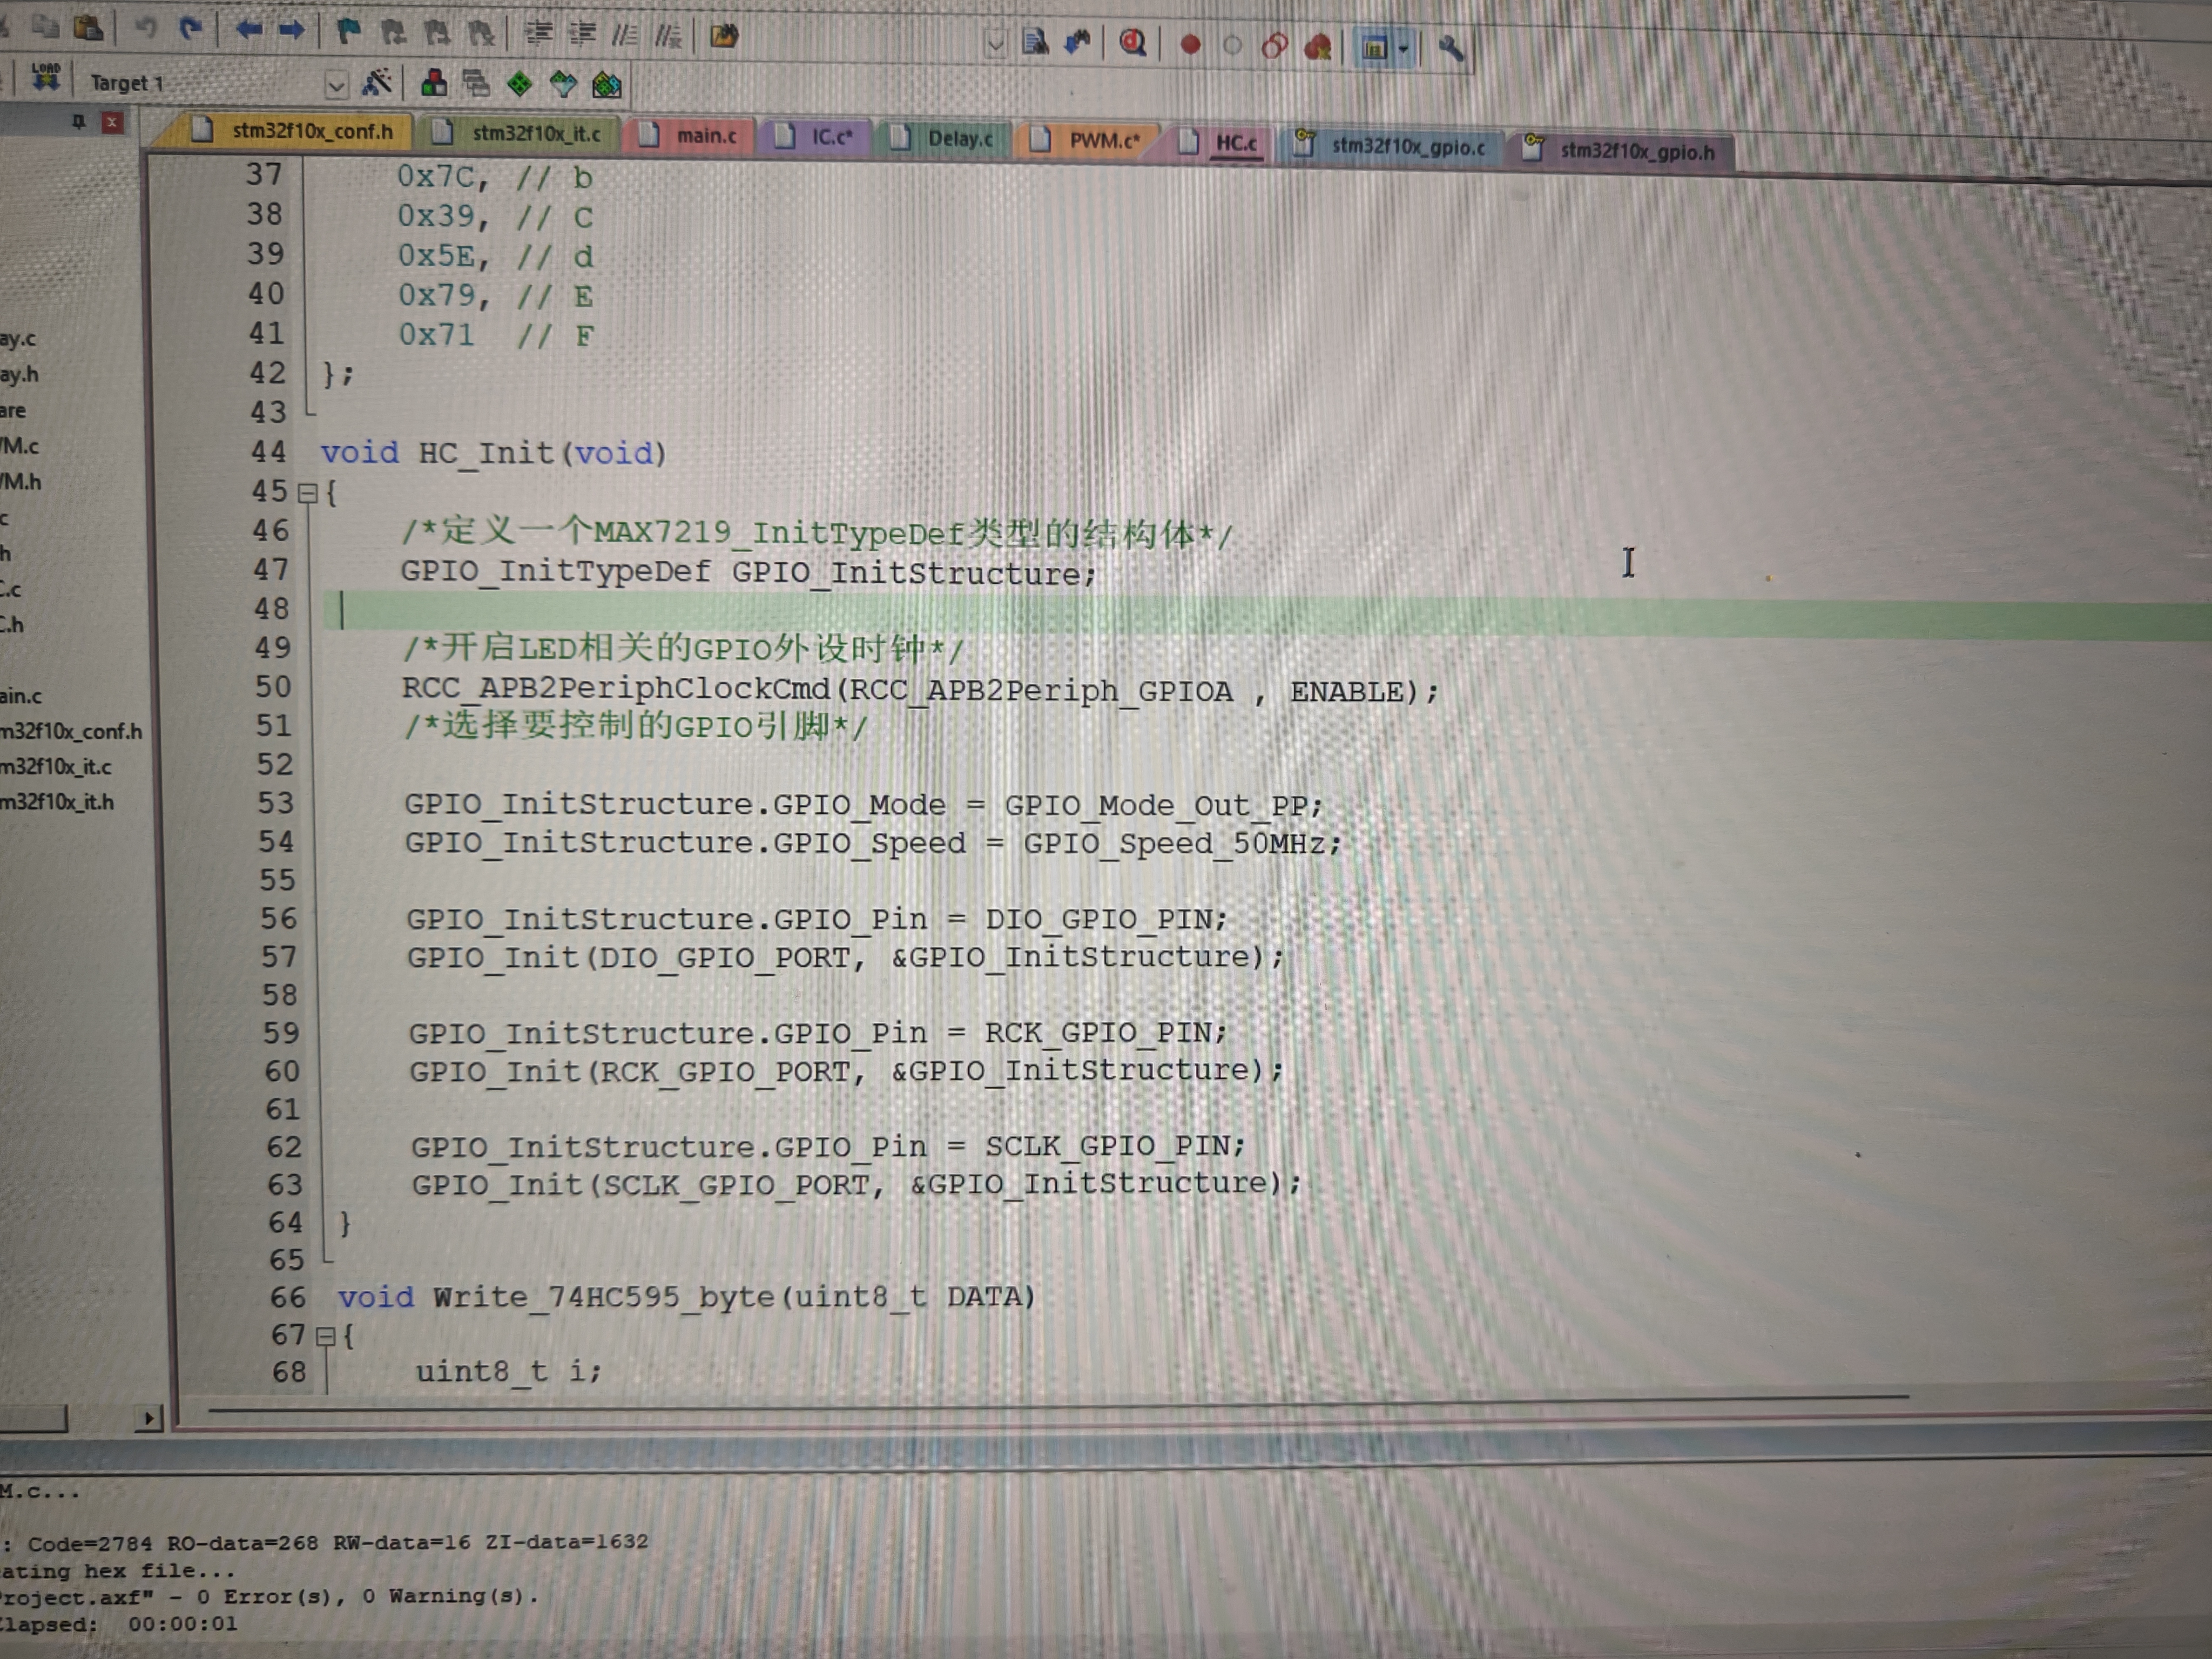Open Configuration wrench icon
Image resolution: width=2212 pixels, height=1659 pixels.
click(1450, 47)
